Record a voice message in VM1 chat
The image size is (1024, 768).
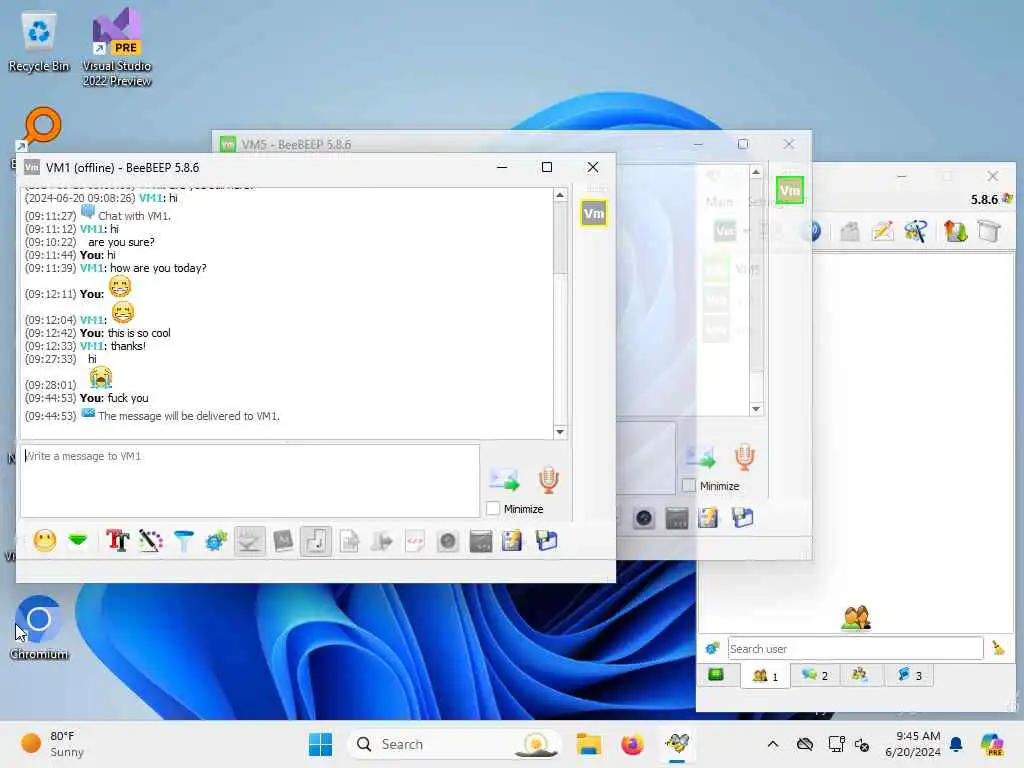click(549, 480)
